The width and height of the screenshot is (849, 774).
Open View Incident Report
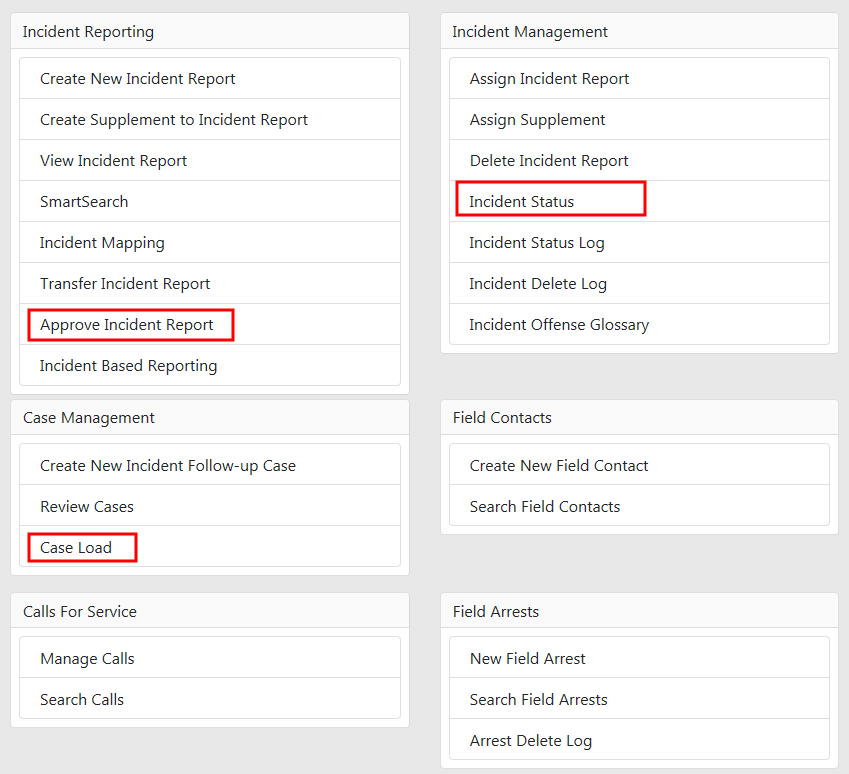(114, 161)
